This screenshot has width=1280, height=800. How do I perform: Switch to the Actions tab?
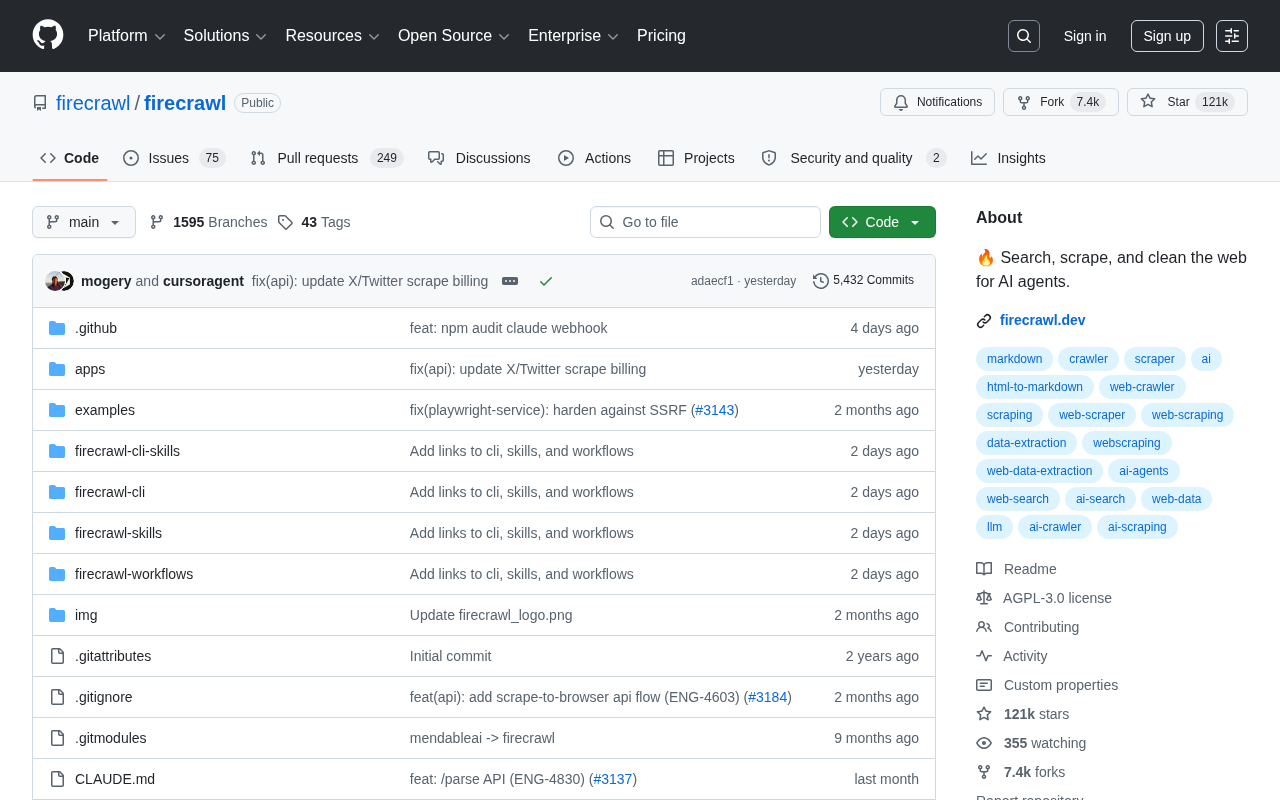pyautogui.click(x=594, y=158)
